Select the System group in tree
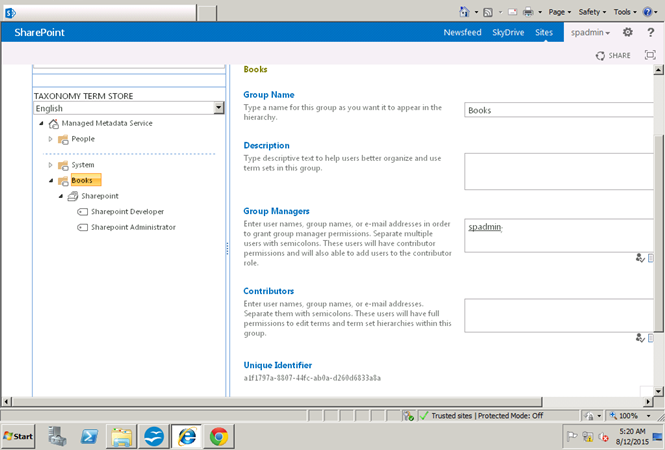 coord(83,165)
